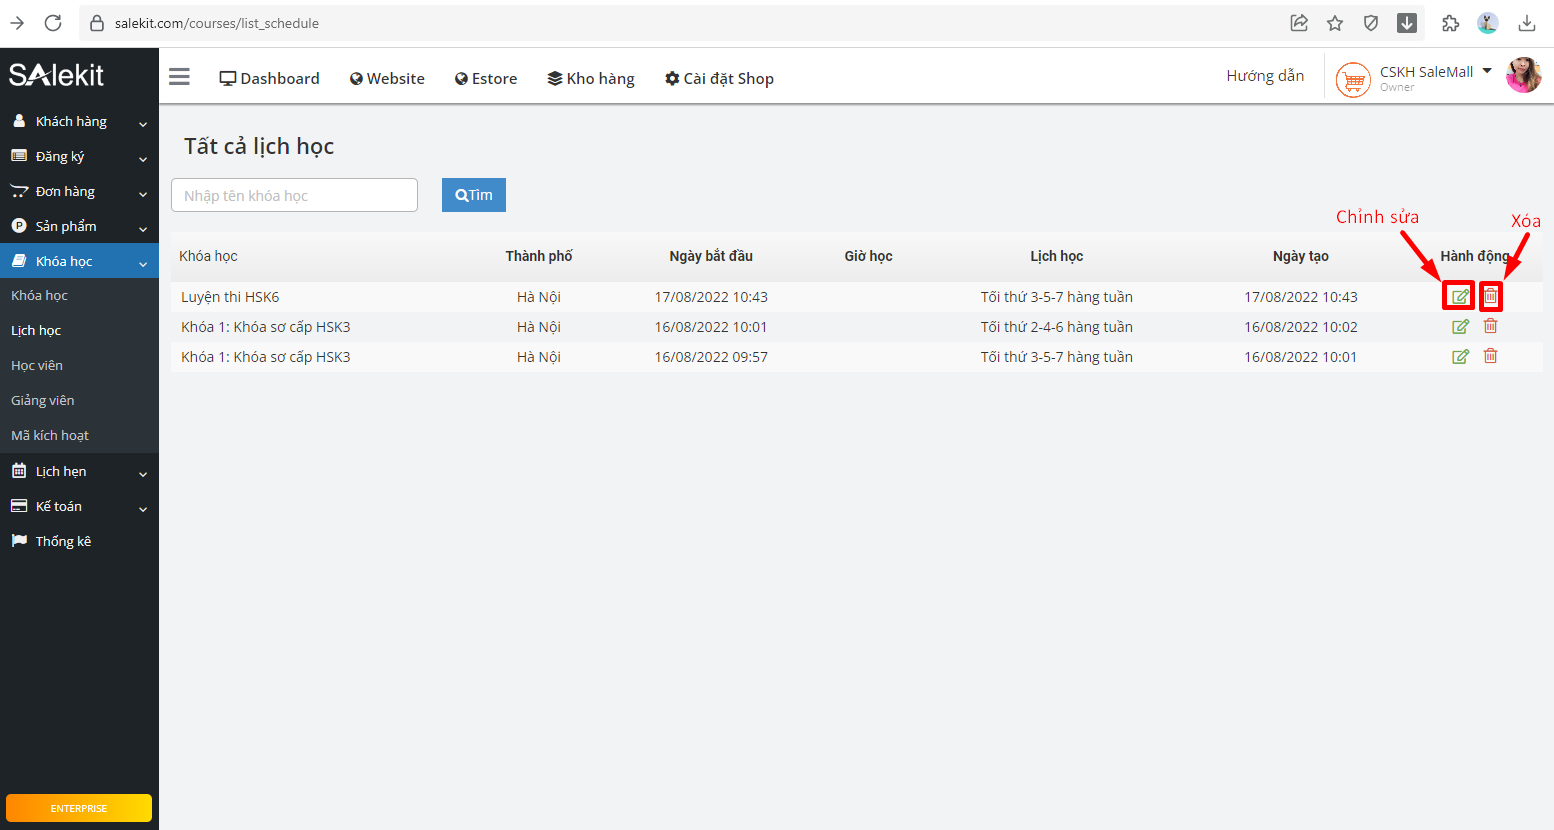Delete the Luyện thi HSK6 schedule
1554x830 pixels.
pyautogui.click(x=1490, y=296)
